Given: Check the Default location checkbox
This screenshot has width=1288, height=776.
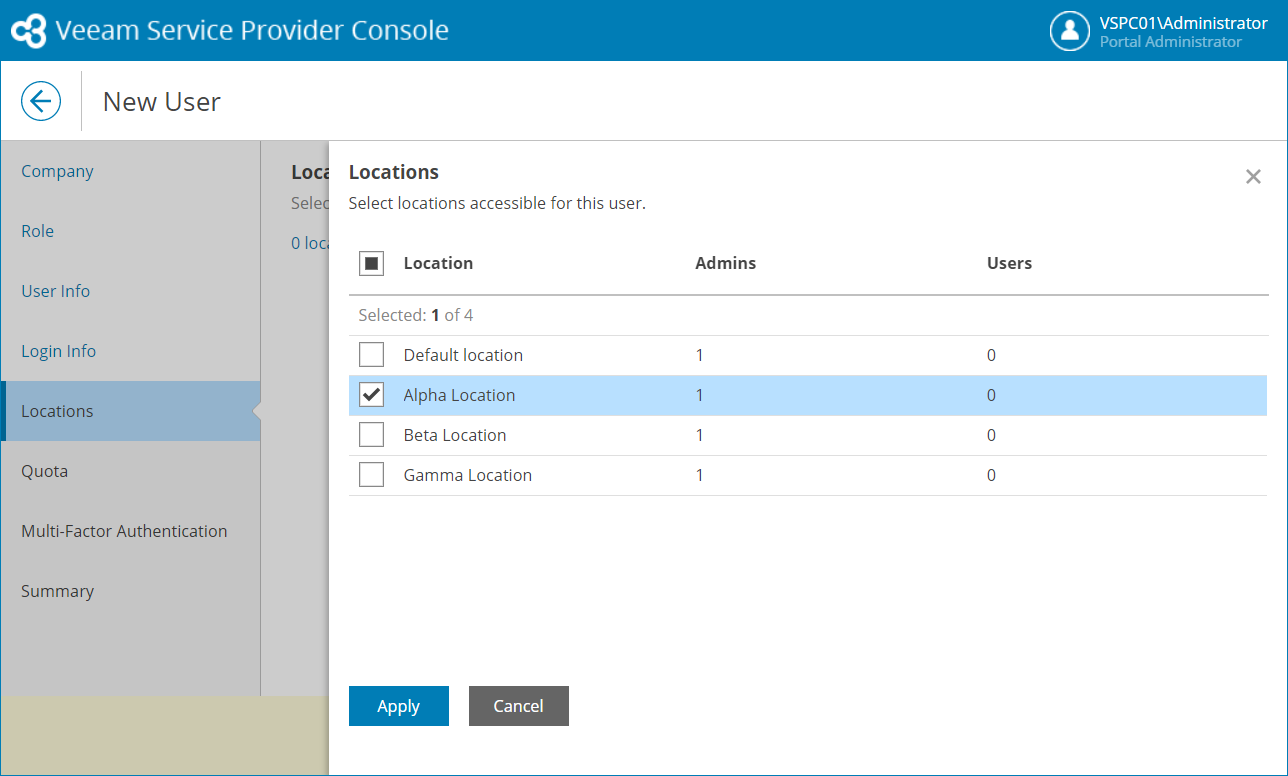Looking at the screenshot, I should coord(371,355).
